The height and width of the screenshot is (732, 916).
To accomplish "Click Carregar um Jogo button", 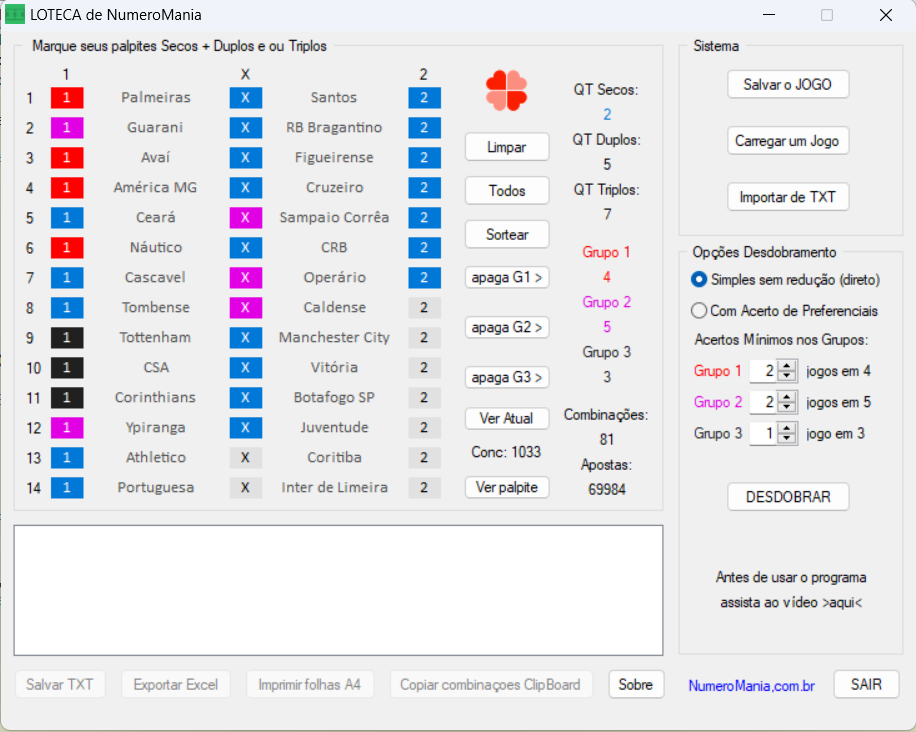I will (x=788, y=141).
